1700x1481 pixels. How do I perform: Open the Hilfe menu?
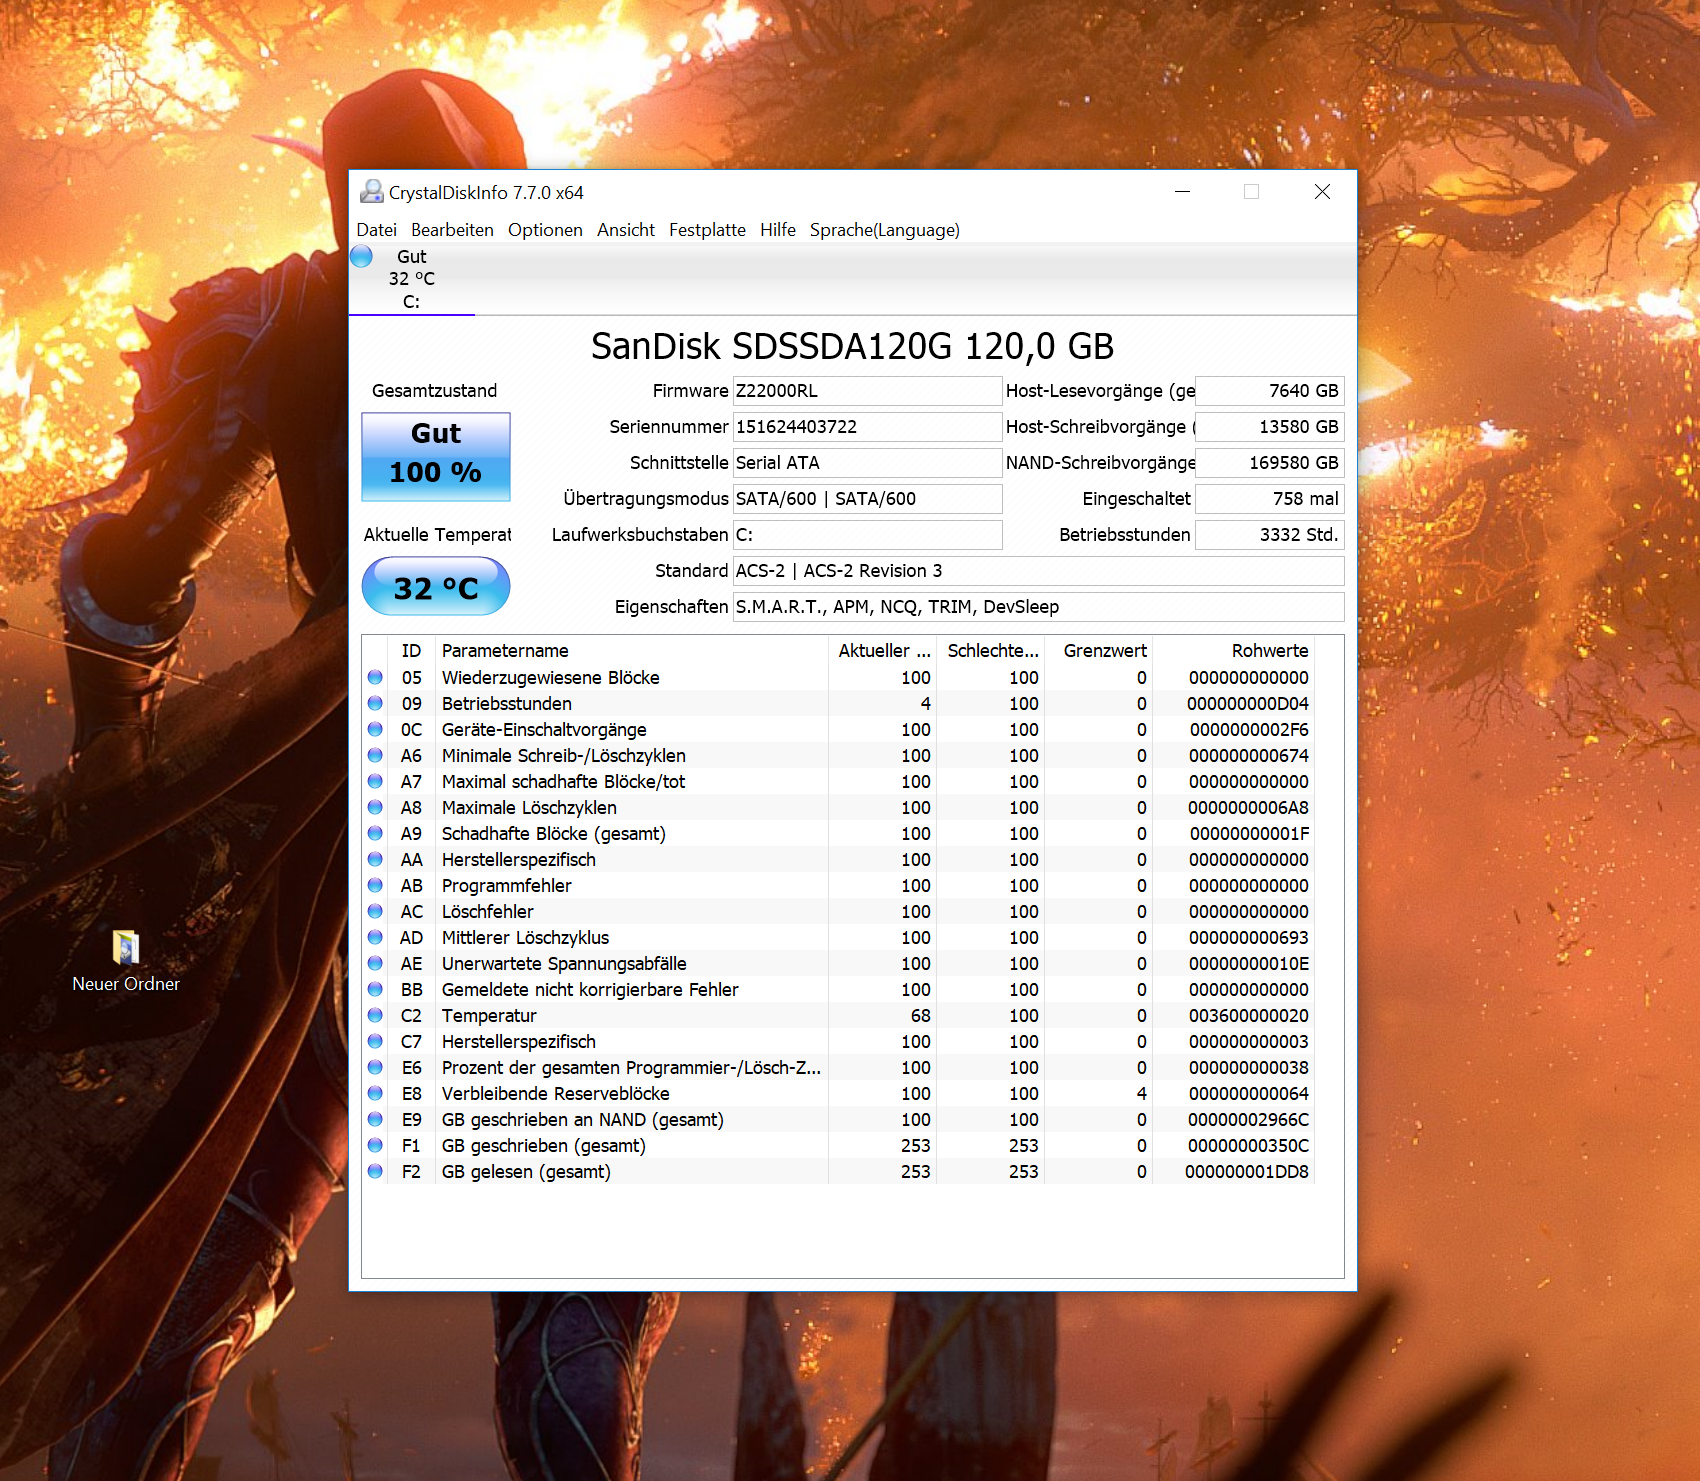point(778,230)
